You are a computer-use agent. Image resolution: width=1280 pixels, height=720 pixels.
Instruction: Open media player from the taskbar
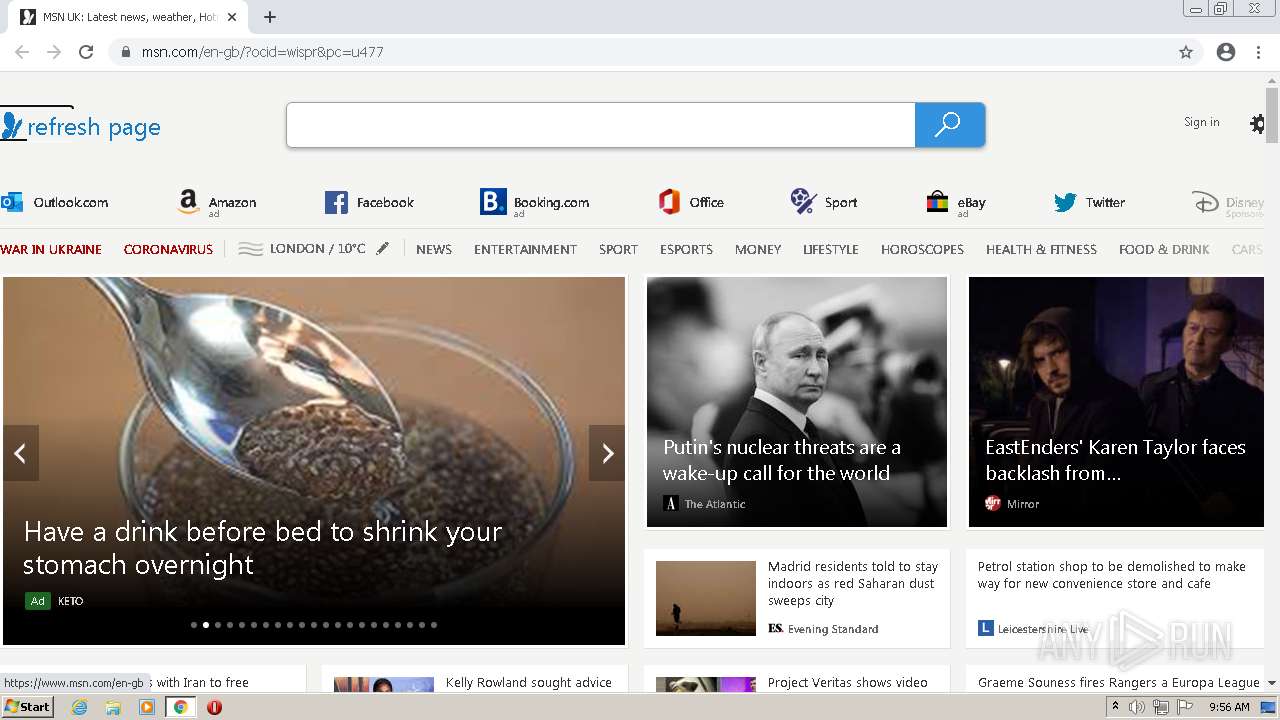click(x=147, y=707)
